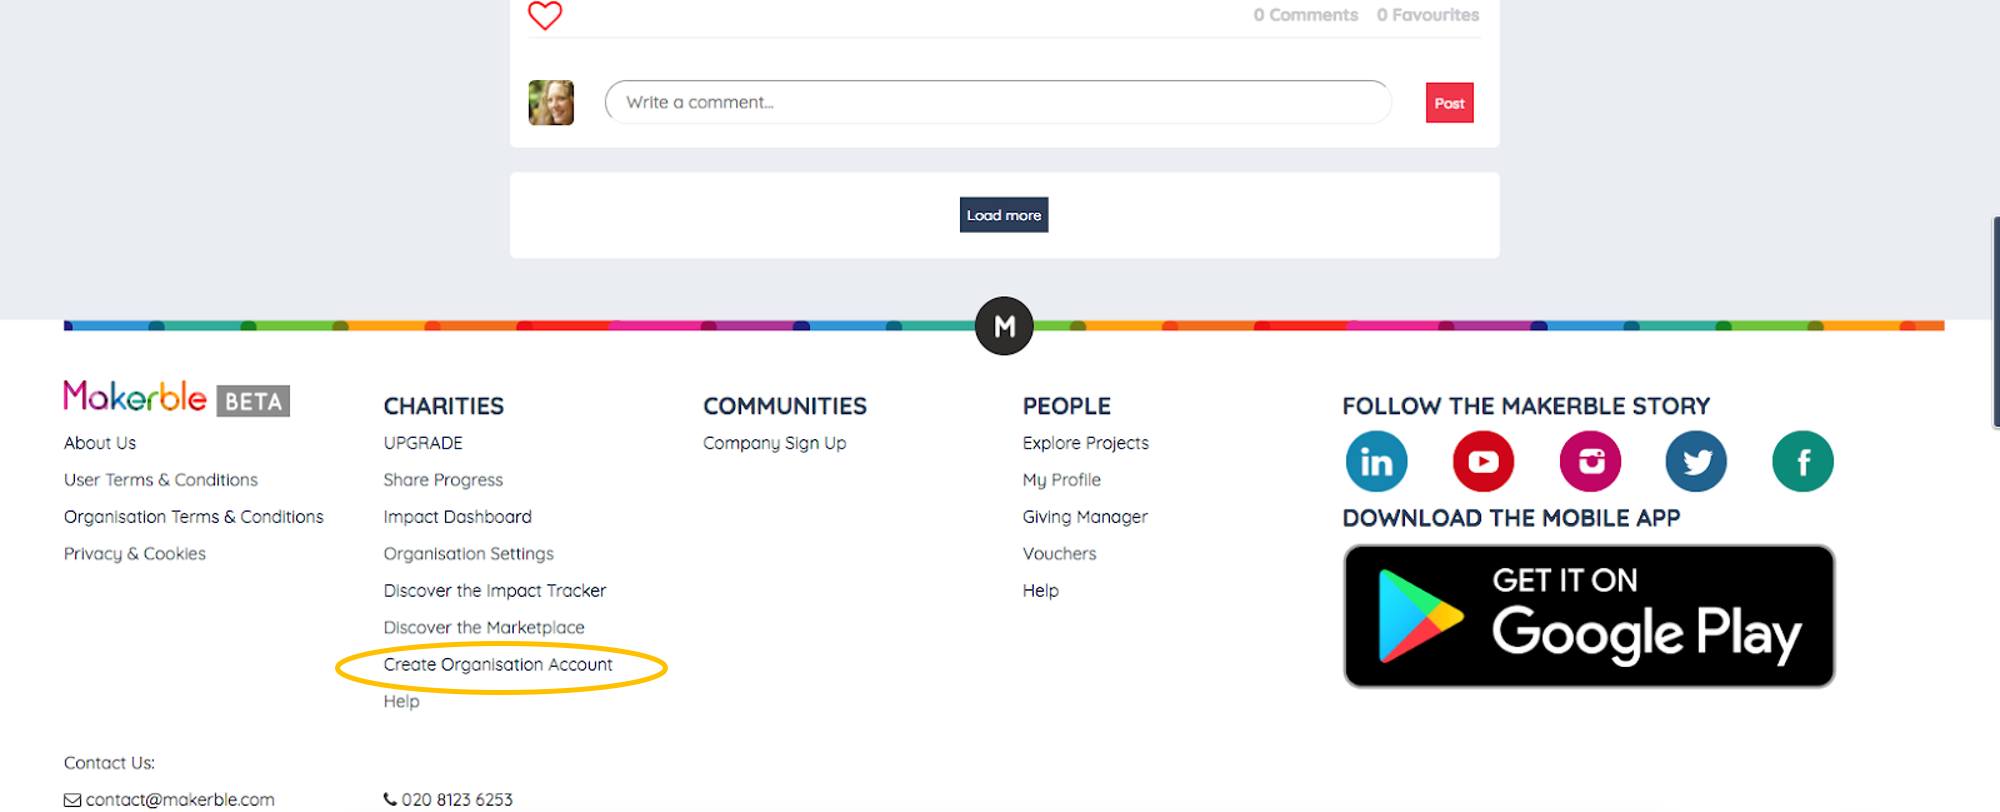Viewport: 2000px width, 812px height.
Task: Open Discover the Impact Tracker link
Action: coord(494,591)
